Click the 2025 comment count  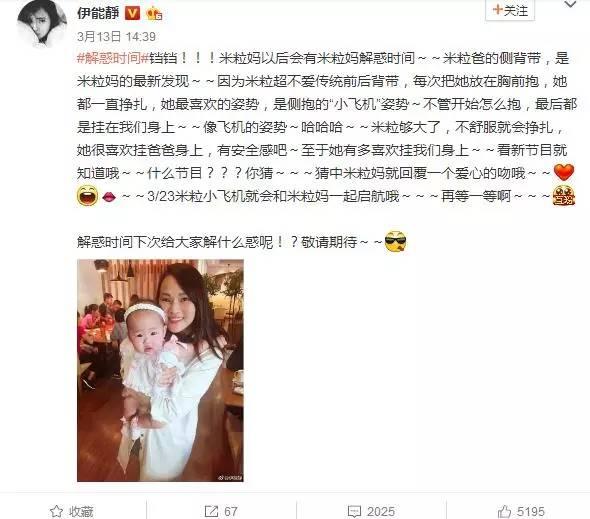coord(381,511)
